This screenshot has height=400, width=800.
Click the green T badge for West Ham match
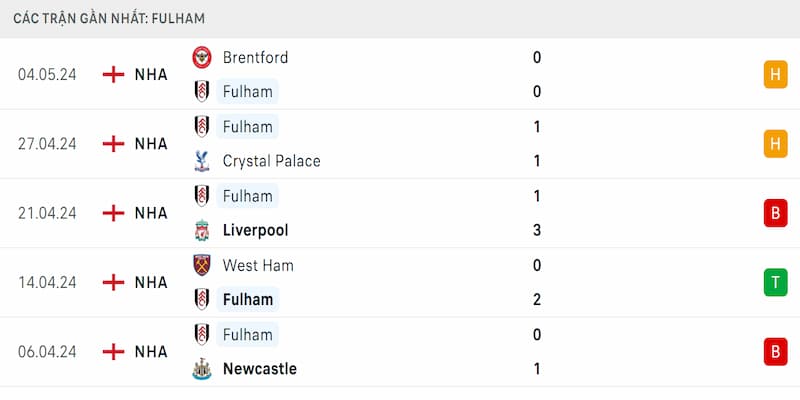[x=775, y=282]
